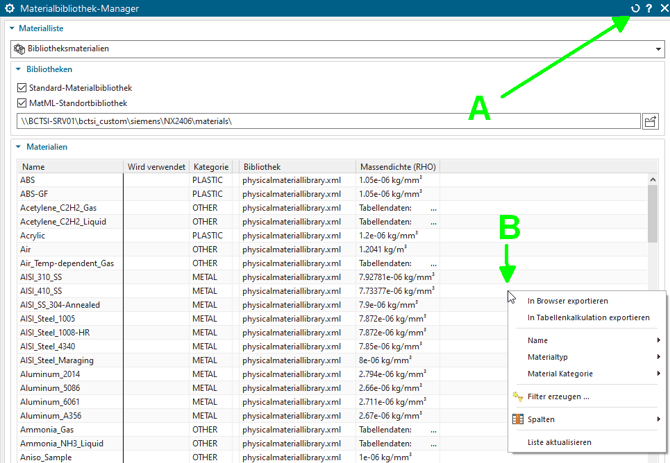This screenshot has height=463, width=670.
Task: Click the Spalten columns icon
Action: tap(518, 420)
